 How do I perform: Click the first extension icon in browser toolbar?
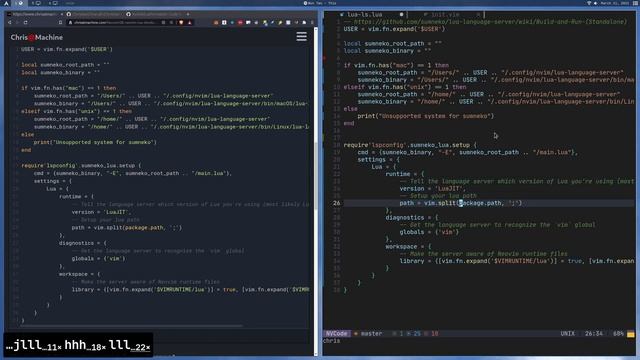[x=216, y=22]
